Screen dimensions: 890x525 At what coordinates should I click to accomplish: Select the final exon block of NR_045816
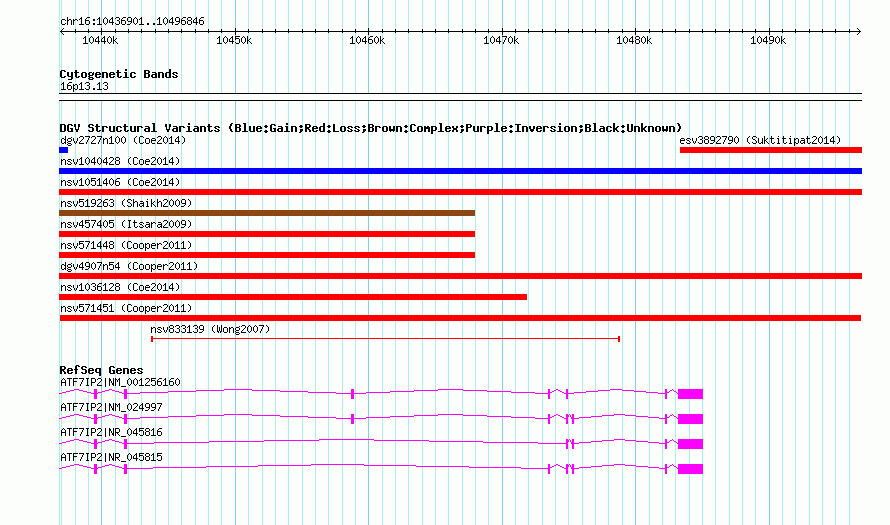pos(690,444)
